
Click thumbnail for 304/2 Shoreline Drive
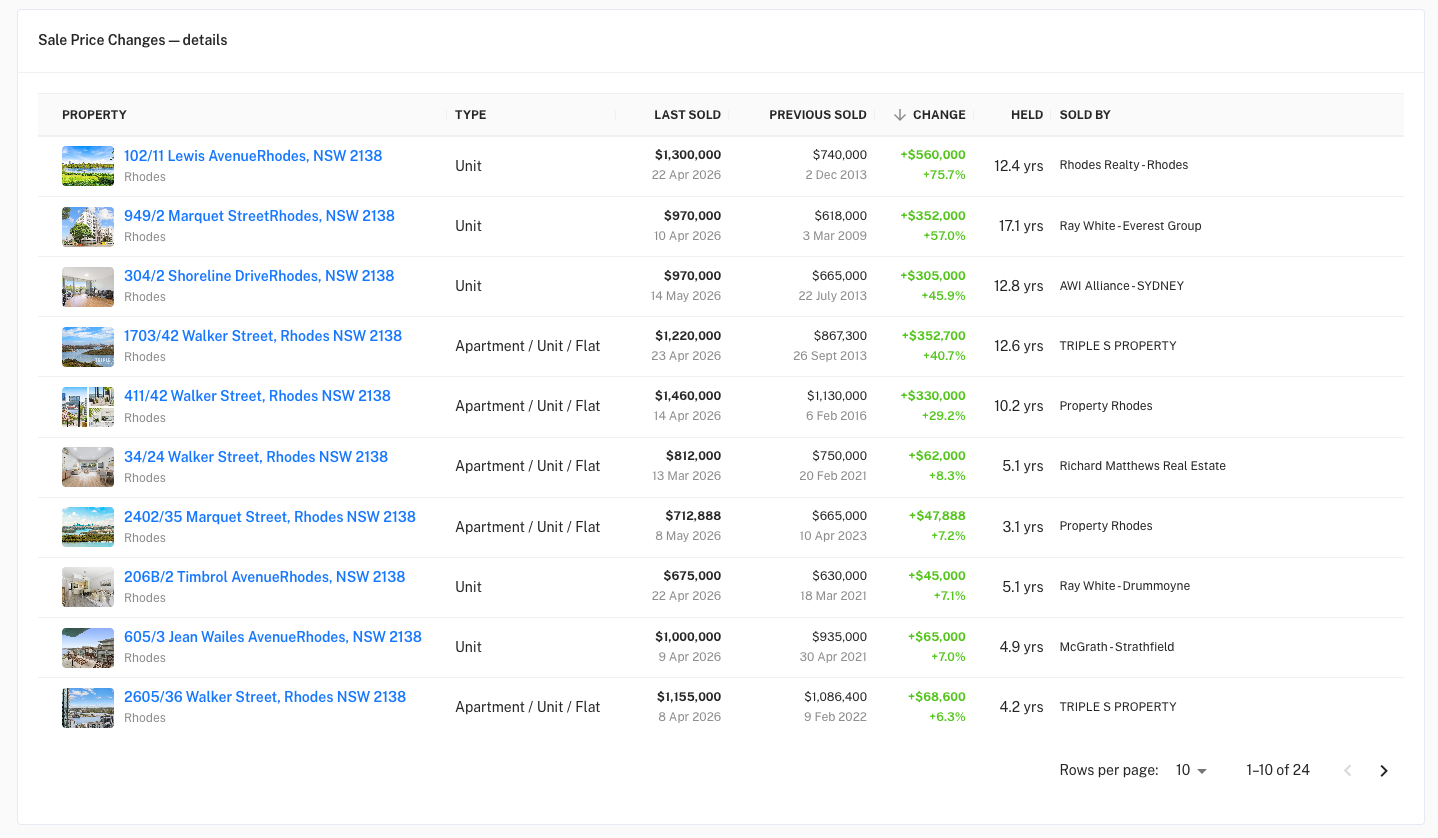click(88, 286)
